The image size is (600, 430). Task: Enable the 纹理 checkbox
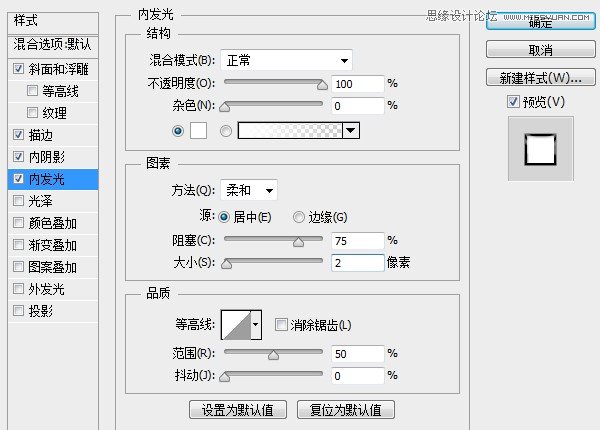33,112
